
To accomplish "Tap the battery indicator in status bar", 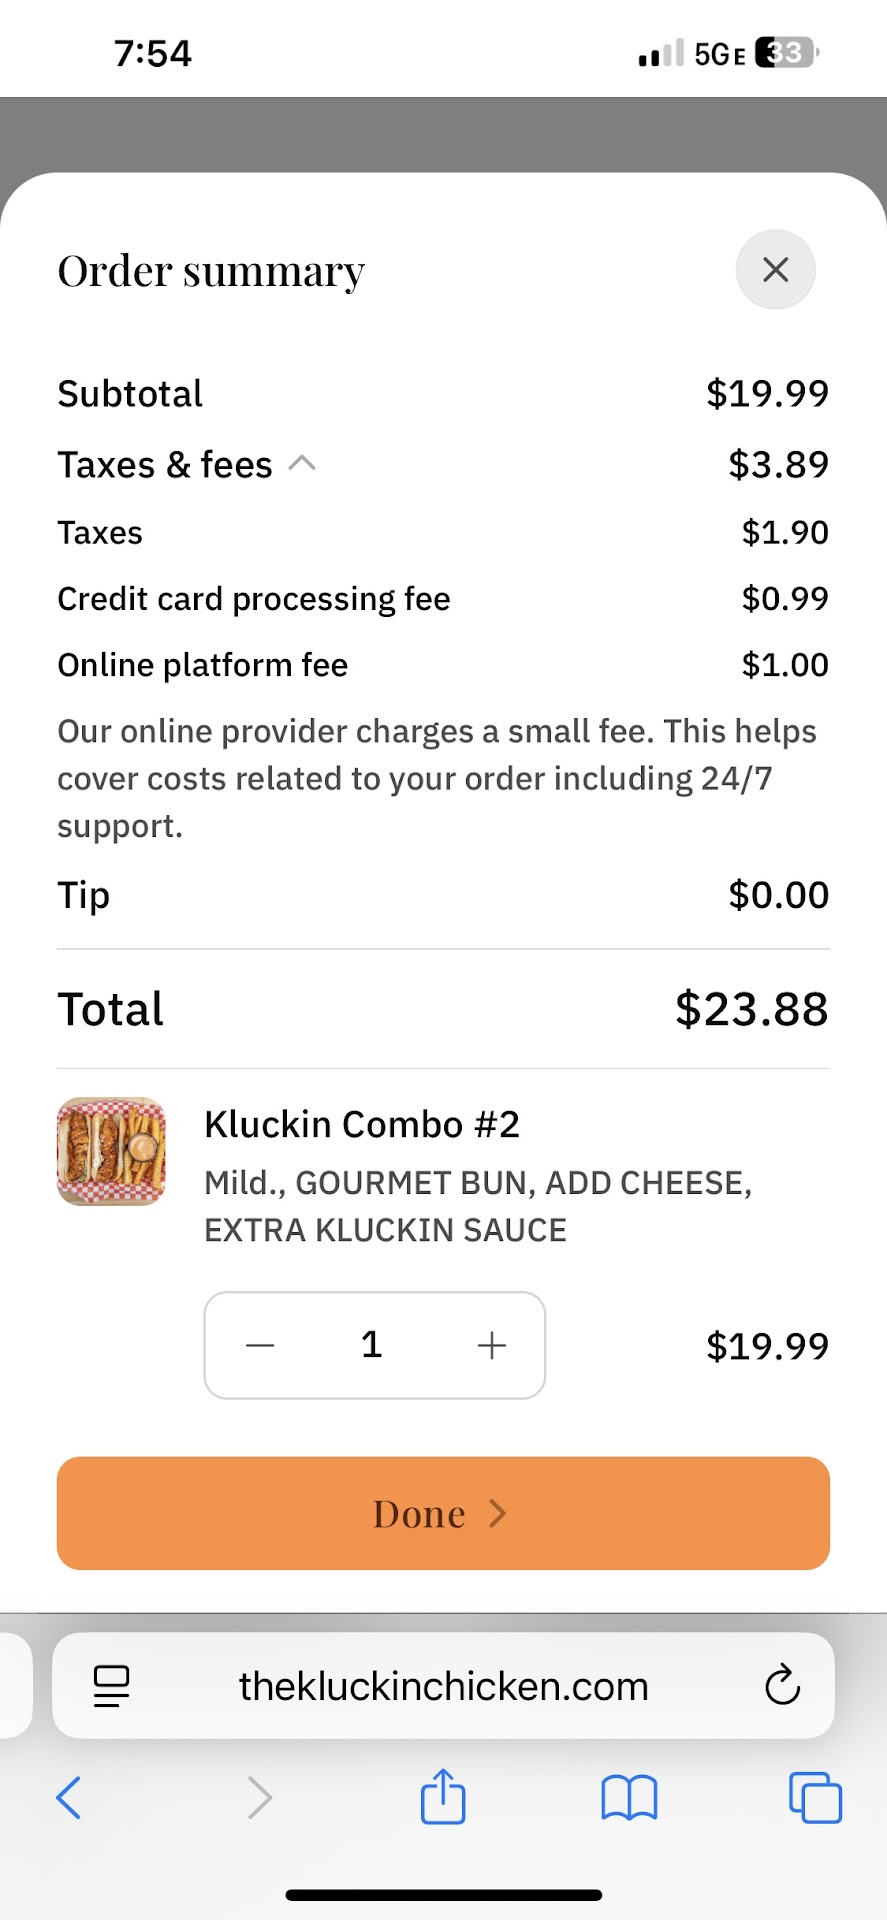I will 786,52.
